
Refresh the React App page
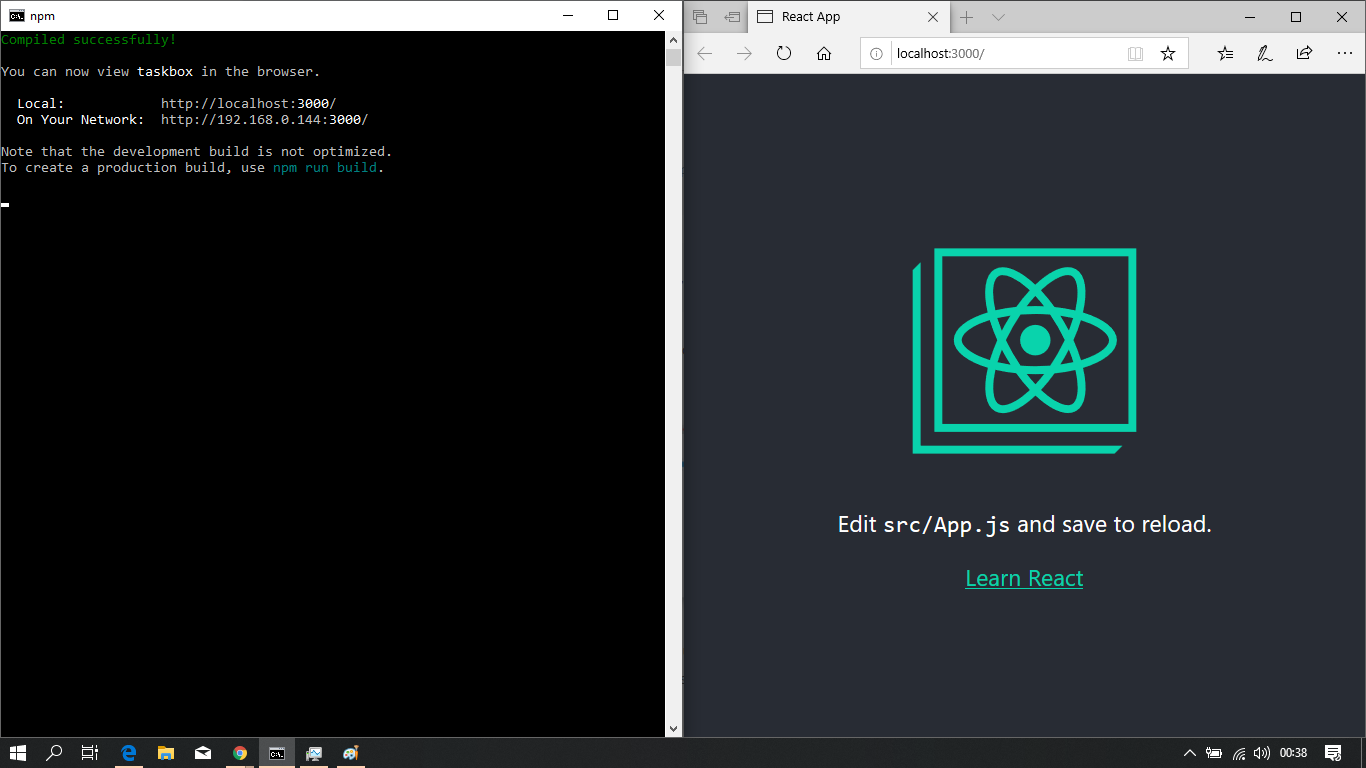(x=783, y=53)
